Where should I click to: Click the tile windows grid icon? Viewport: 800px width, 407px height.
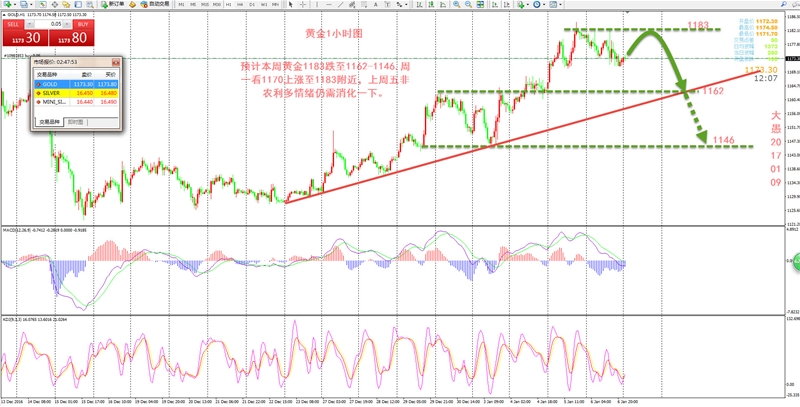click(480, 4)
